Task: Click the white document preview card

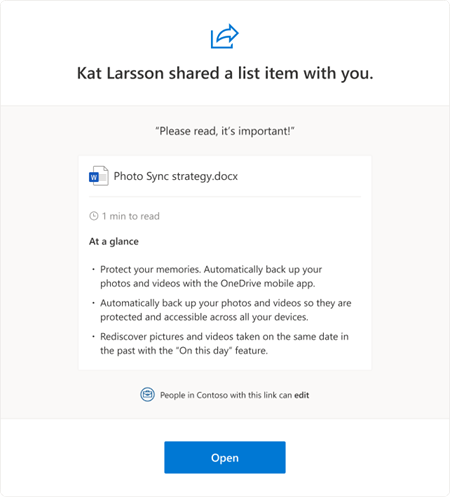Action: pyautogui.click(x=225, y=263)
